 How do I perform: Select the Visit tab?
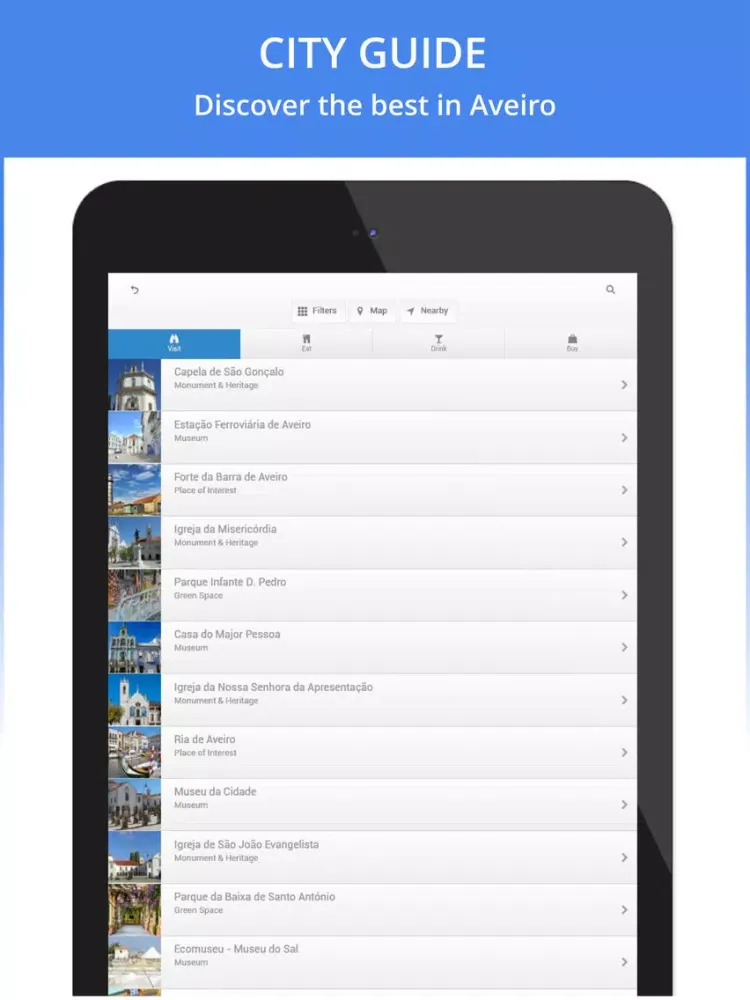(174, 343)
